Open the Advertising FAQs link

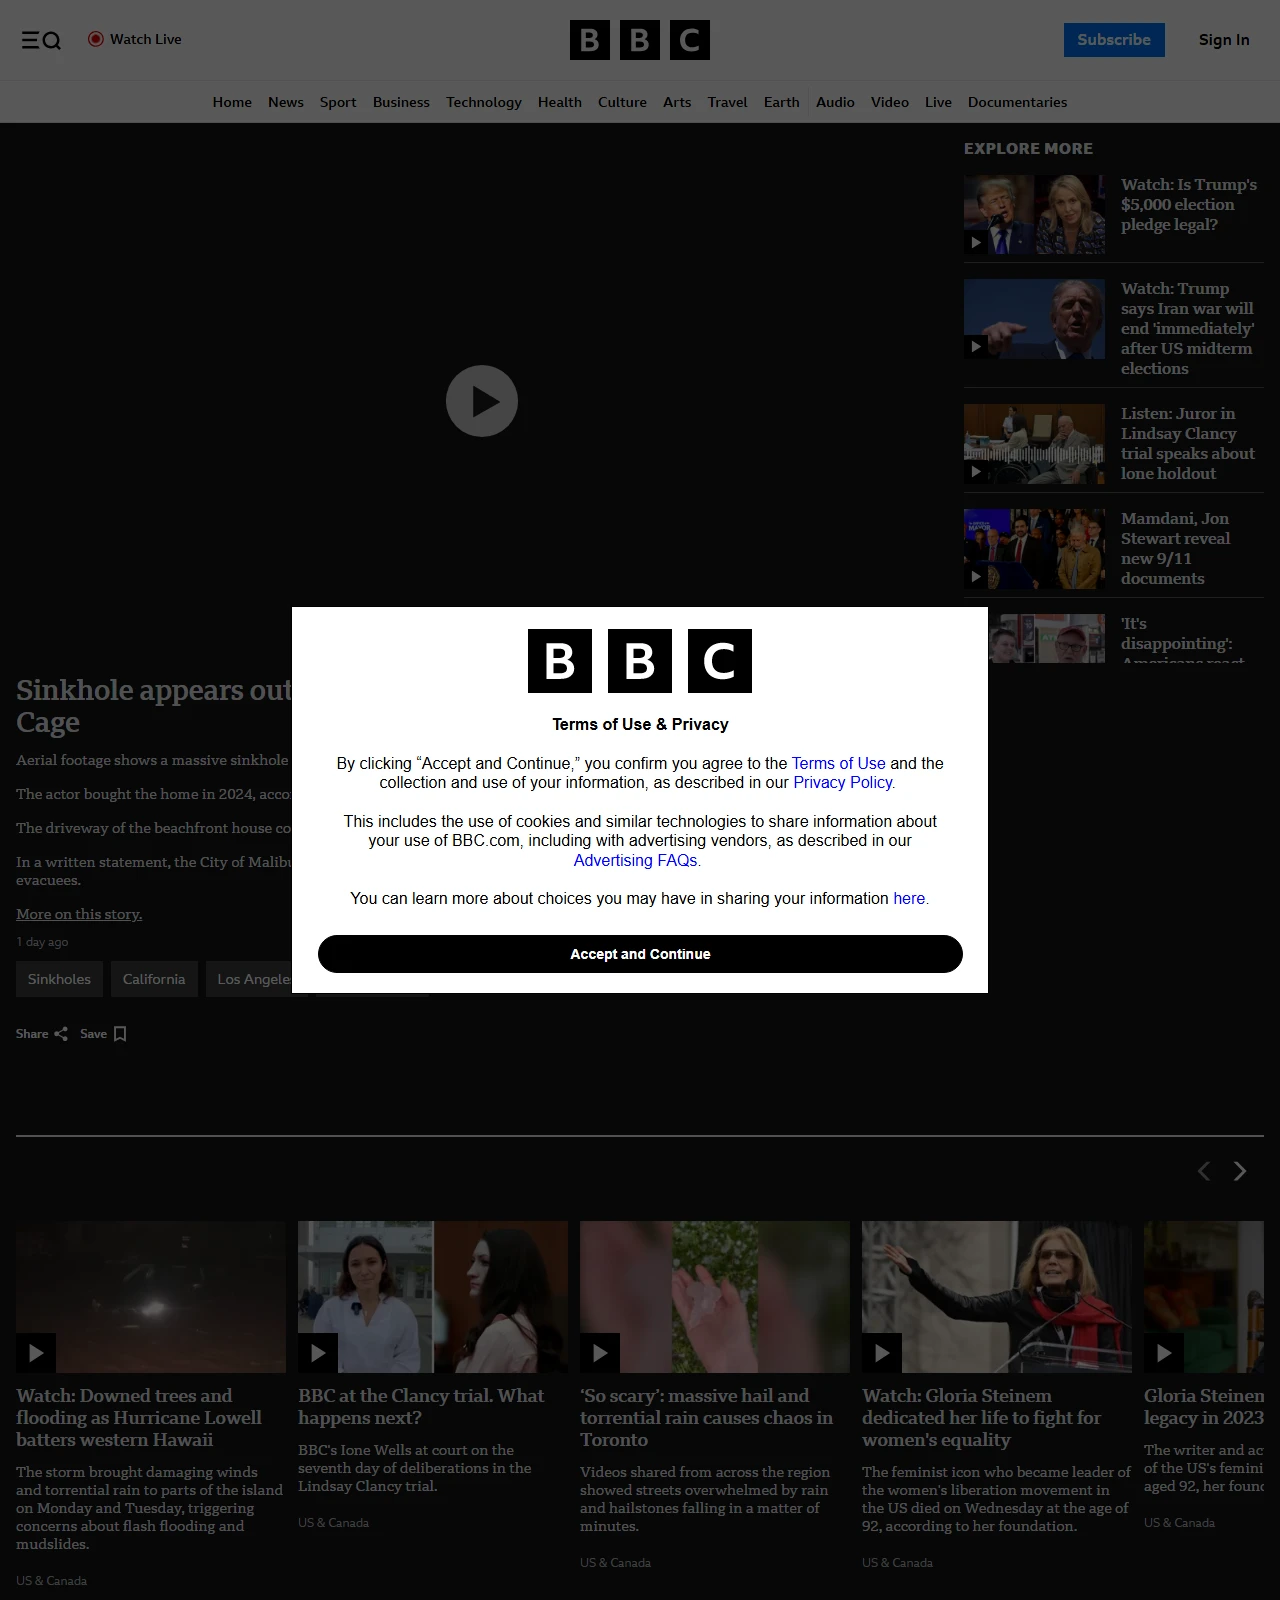coord(637,860)
